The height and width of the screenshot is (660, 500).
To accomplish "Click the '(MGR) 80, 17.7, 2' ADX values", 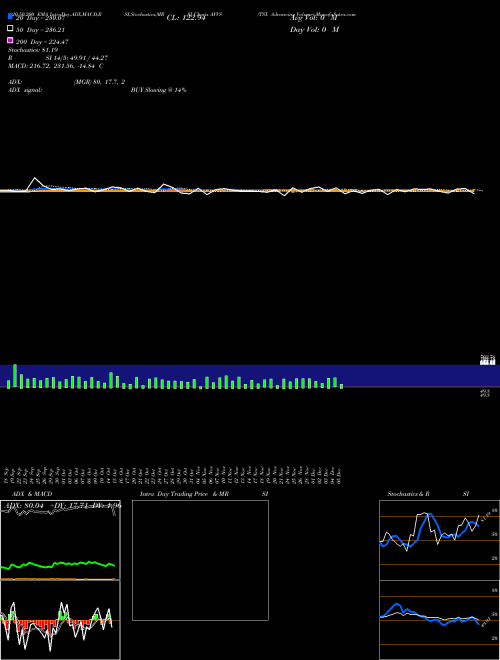I will 99,82.
